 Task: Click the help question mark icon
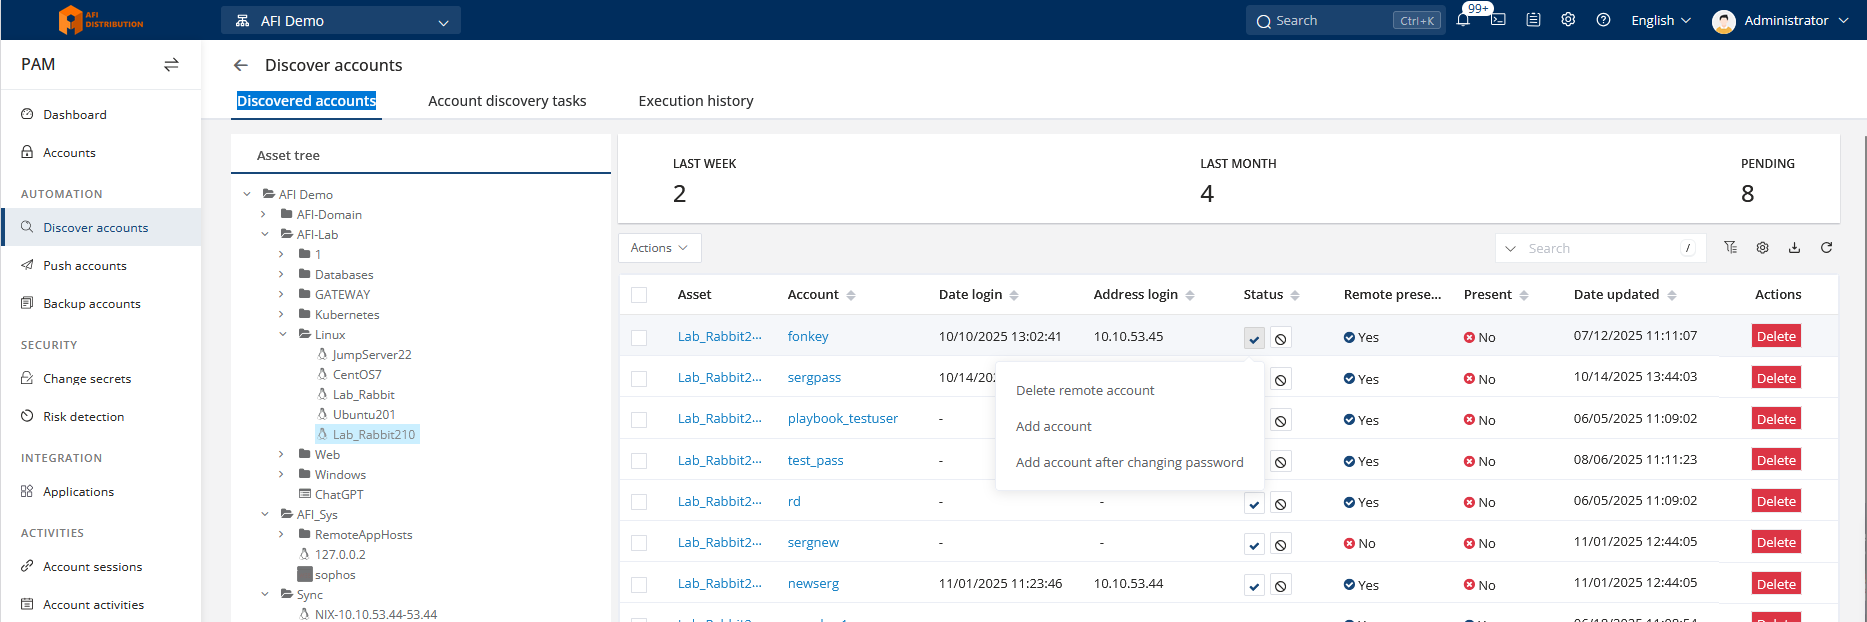1603,20
